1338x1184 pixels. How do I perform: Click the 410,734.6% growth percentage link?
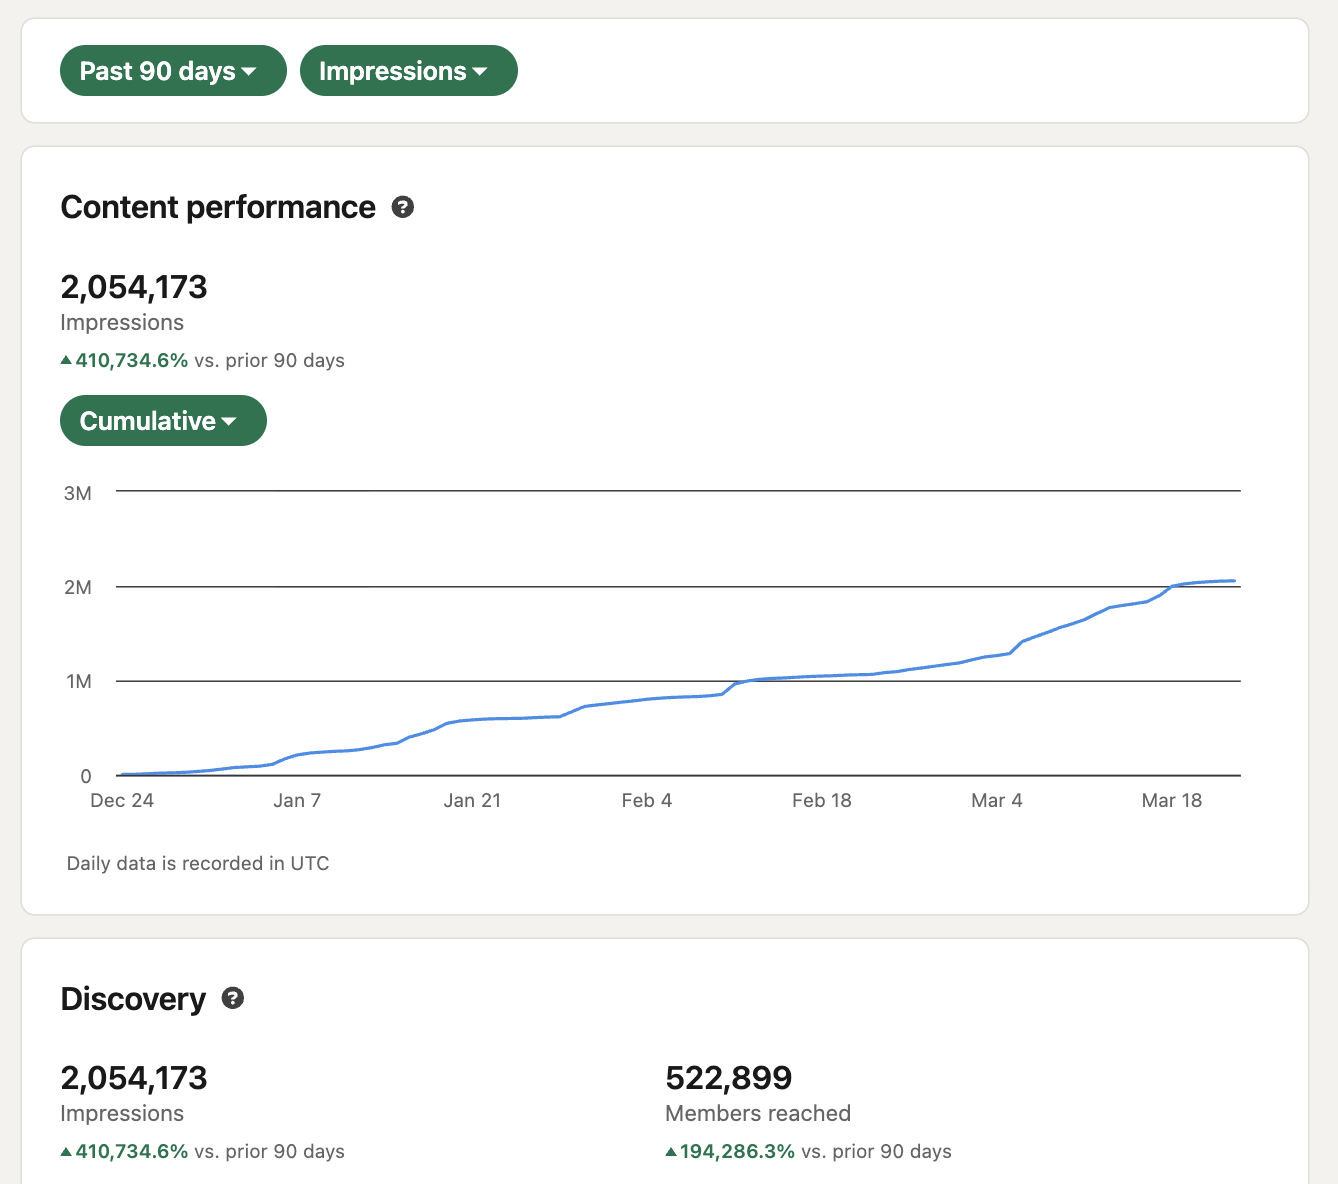point(131,360)
